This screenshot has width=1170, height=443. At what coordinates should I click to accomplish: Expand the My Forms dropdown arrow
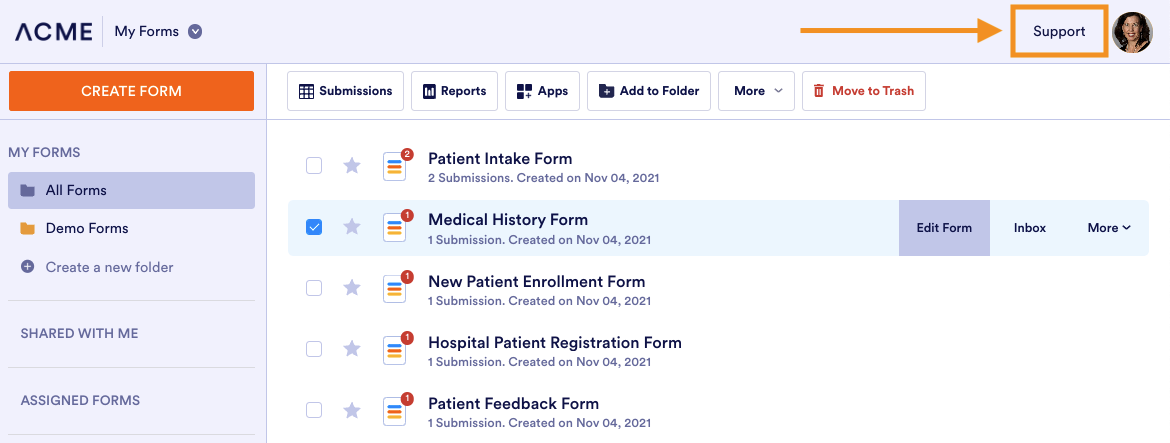pyautogui.click(x=196, y=31)
